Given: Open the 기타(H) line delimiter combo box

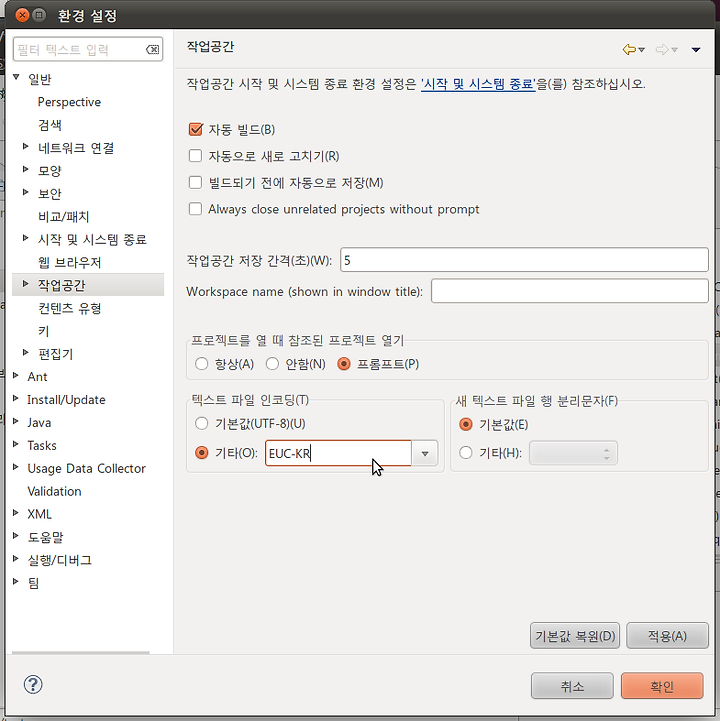Looking at the screenshot, I should point(573,453).
